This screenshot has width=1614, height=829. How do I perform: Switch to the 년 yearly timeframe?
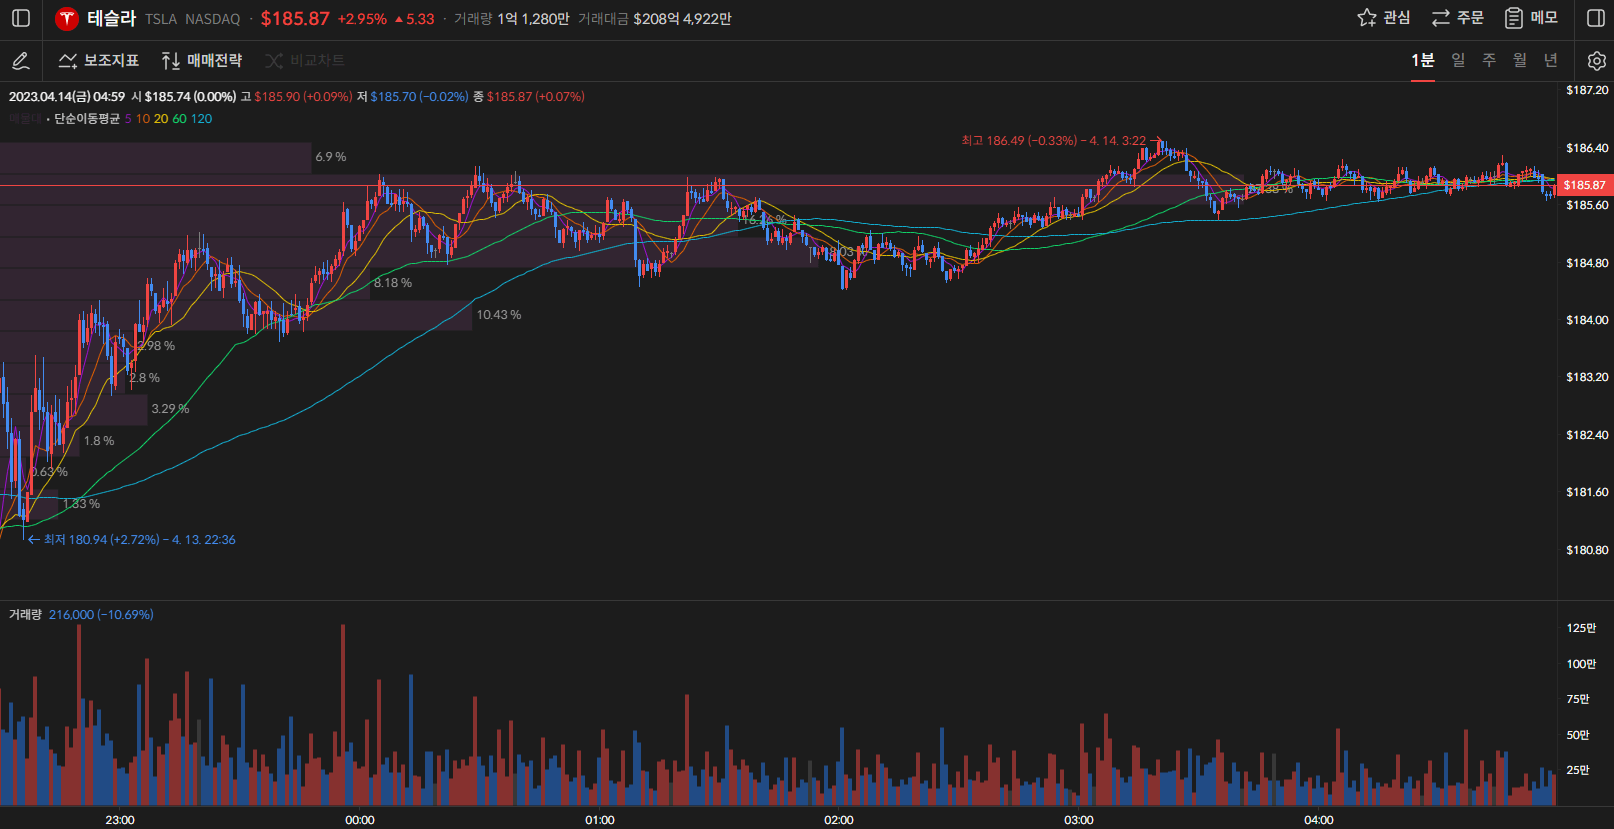click(1551, 60)
